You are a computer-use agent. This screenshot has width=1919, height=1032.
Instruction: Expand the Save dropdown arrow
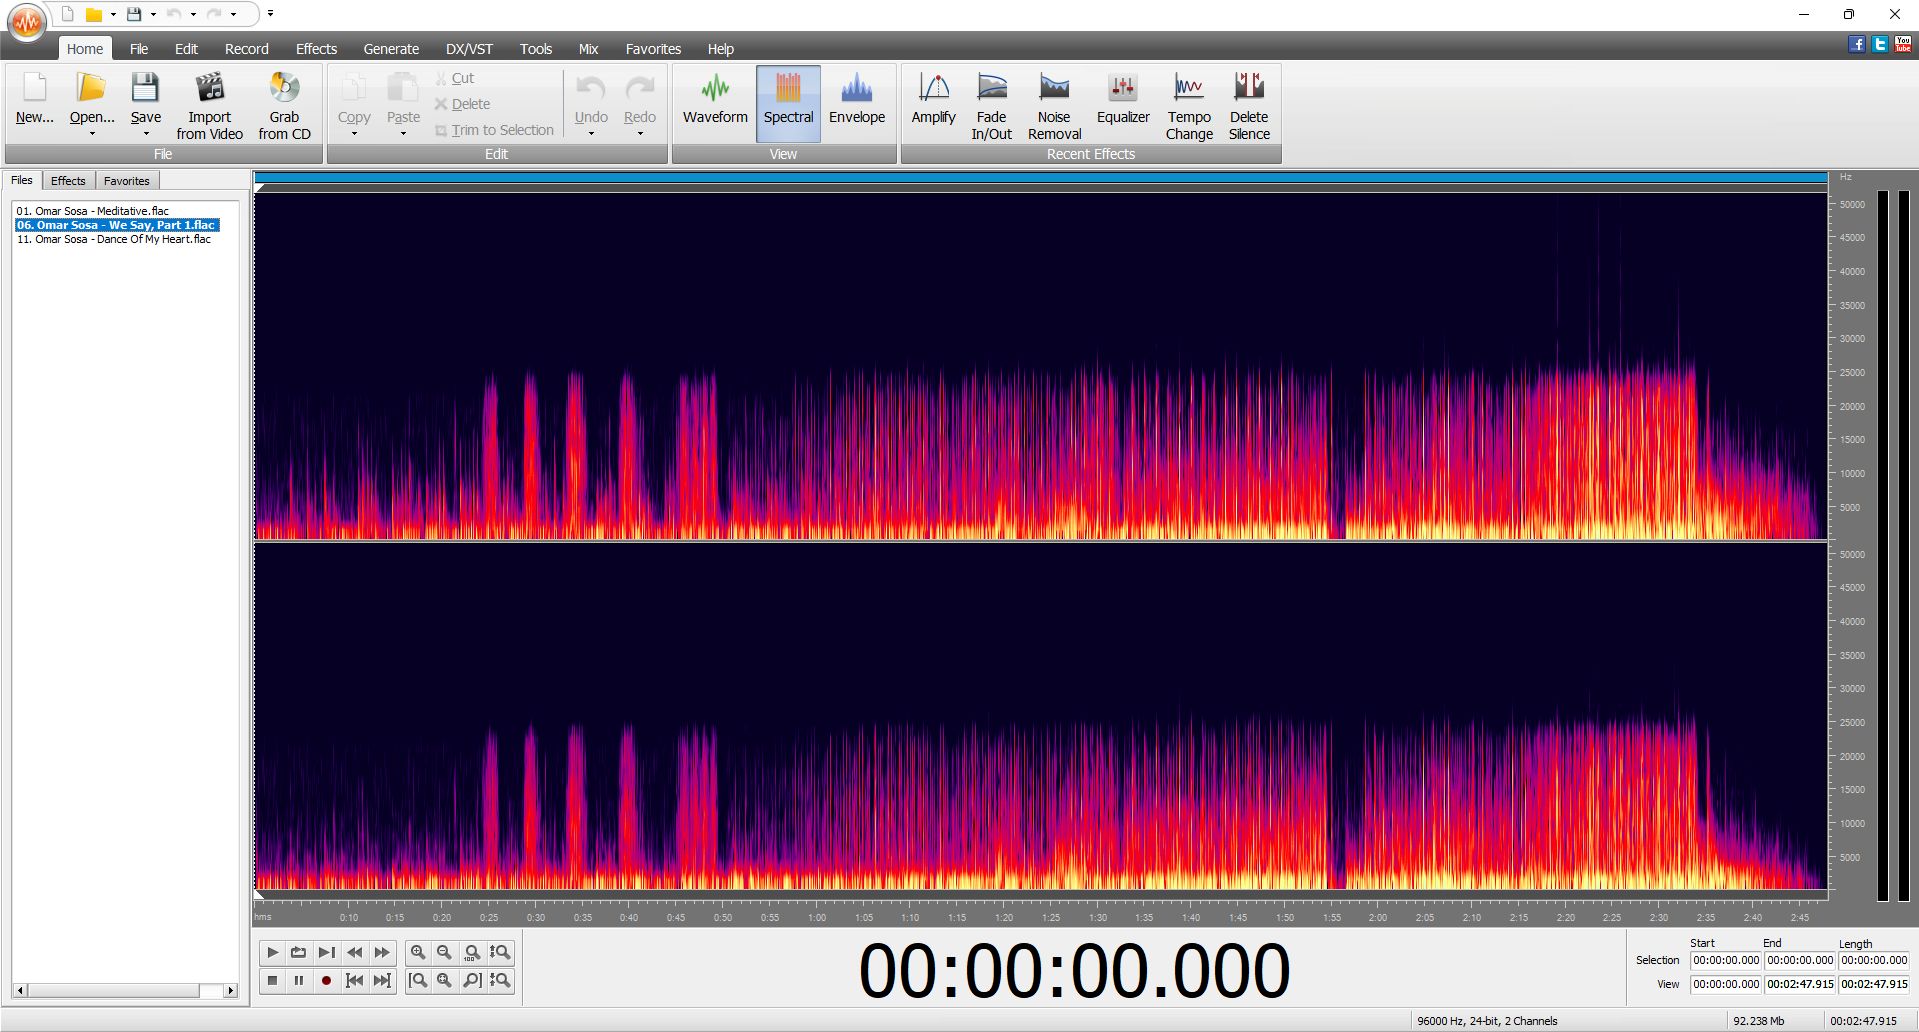146,134
